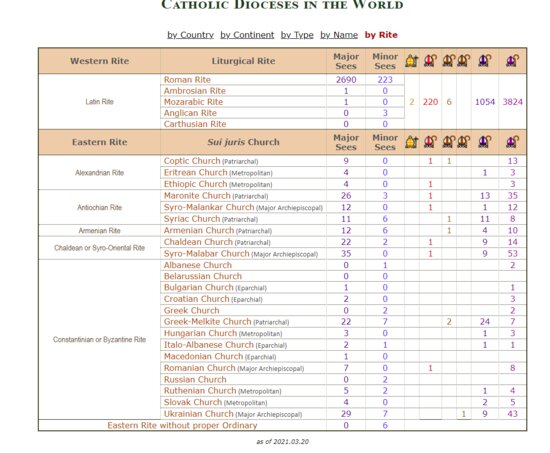The height and width of the screenshot is (453, 550).
Task: Click the Roman Rite major sees count 2690
Action: click(346, 80)
